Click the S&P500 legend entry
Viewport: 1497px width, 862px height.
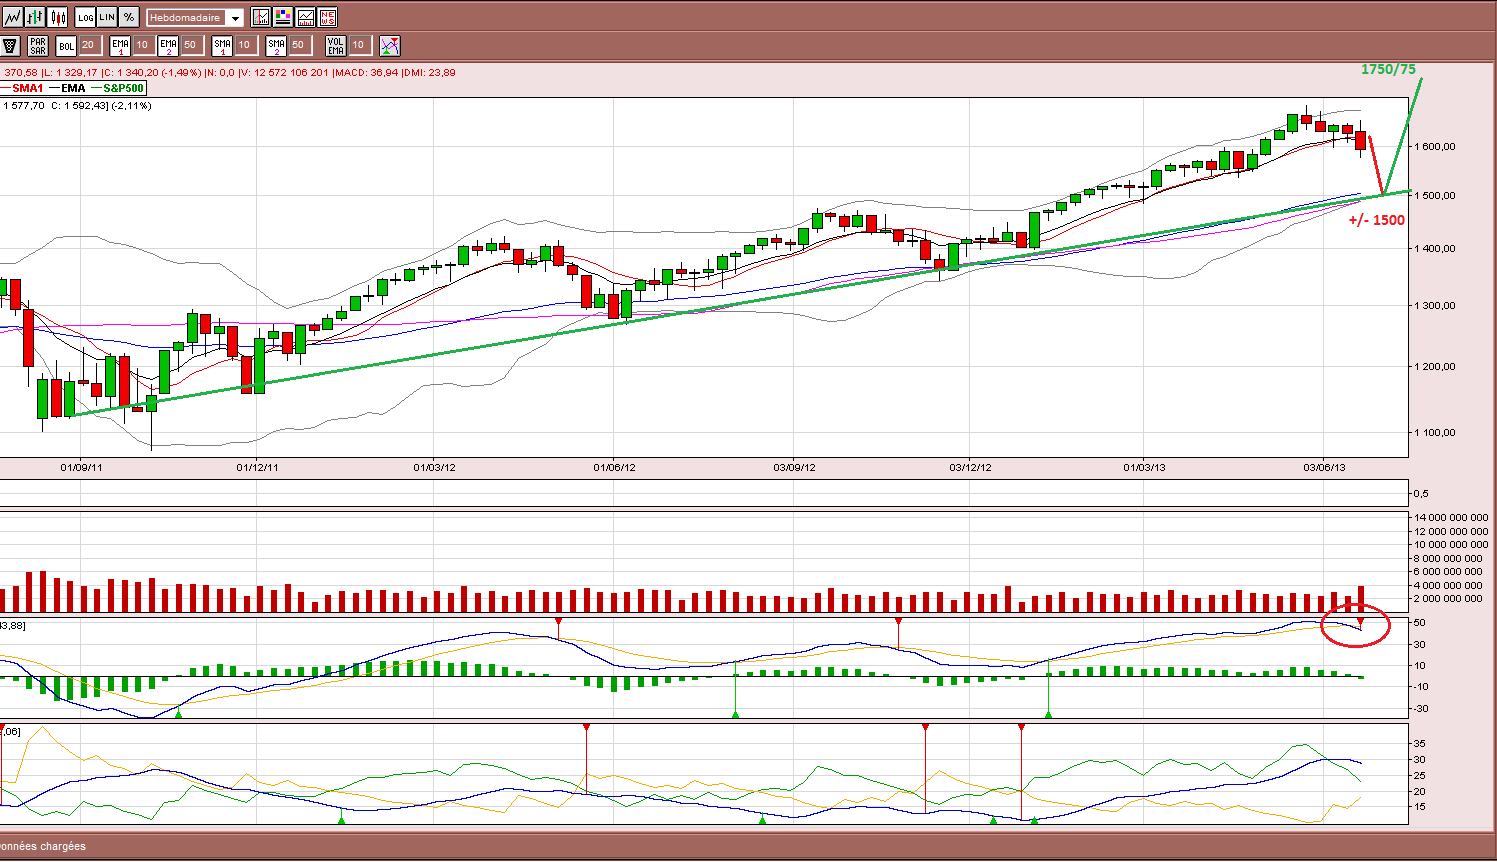coord(119,88)
